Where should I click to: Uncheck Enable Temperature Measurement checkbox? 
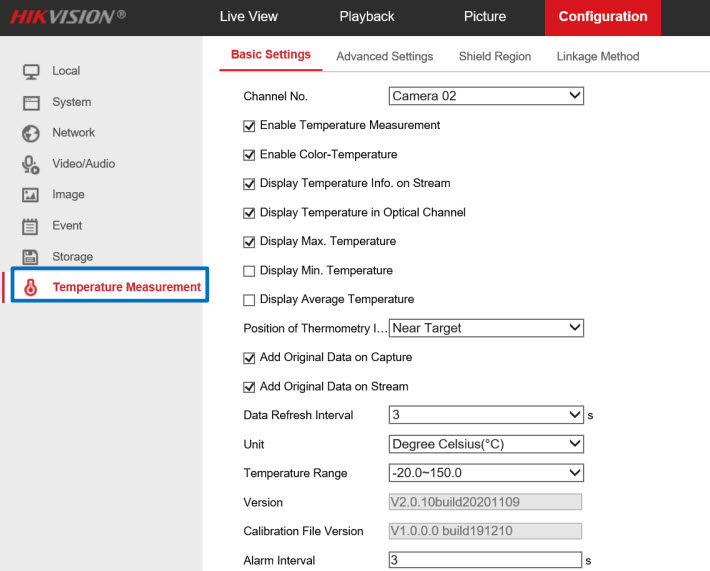point(249,126)
